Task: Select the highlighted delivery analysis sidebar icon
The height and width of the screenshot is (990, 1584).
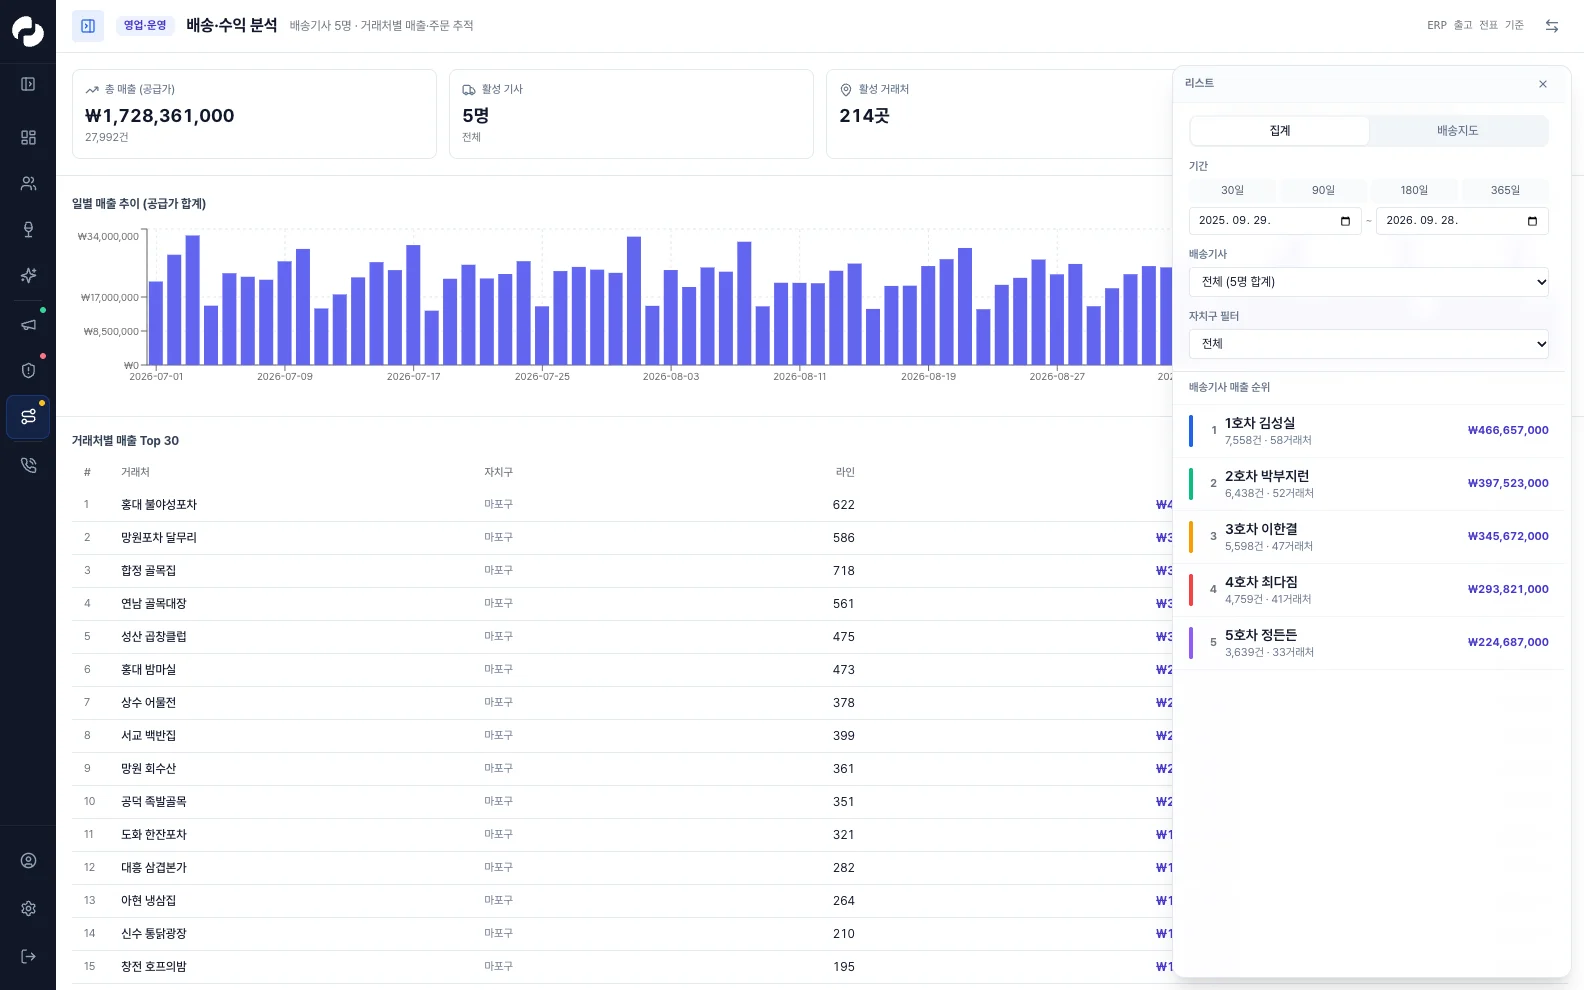Action: [28, 417]
